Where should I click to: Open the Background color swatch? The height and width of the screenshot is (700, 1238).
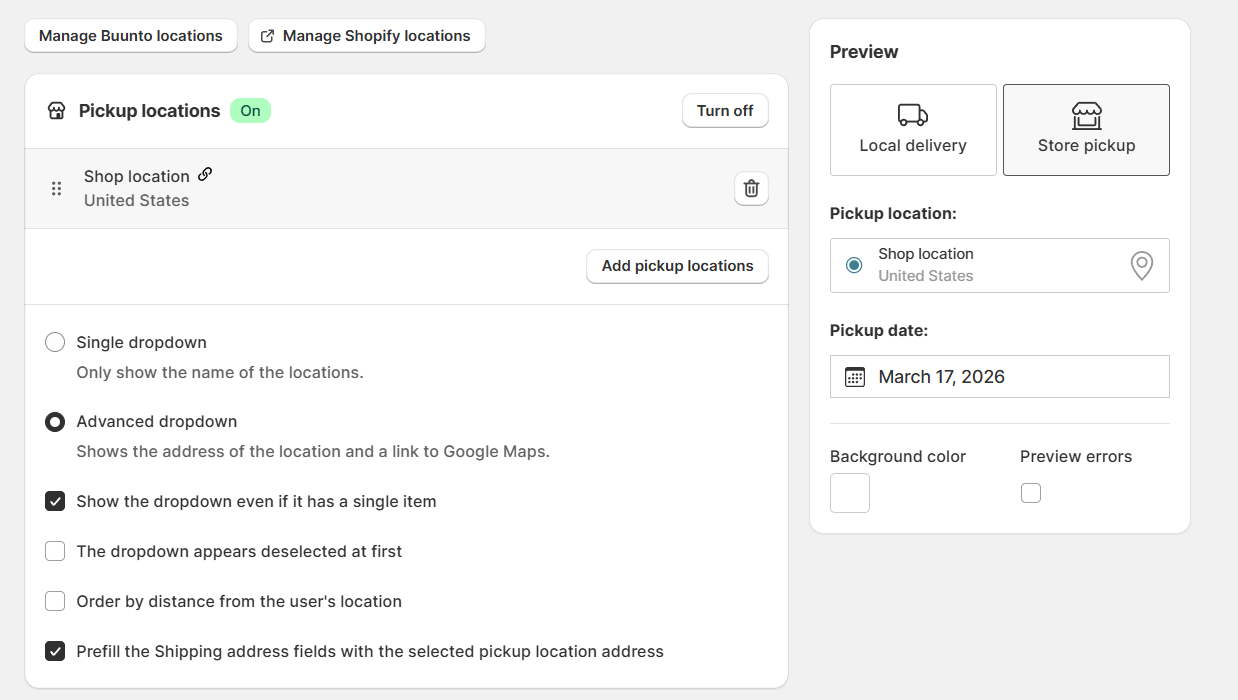(850, 493)
